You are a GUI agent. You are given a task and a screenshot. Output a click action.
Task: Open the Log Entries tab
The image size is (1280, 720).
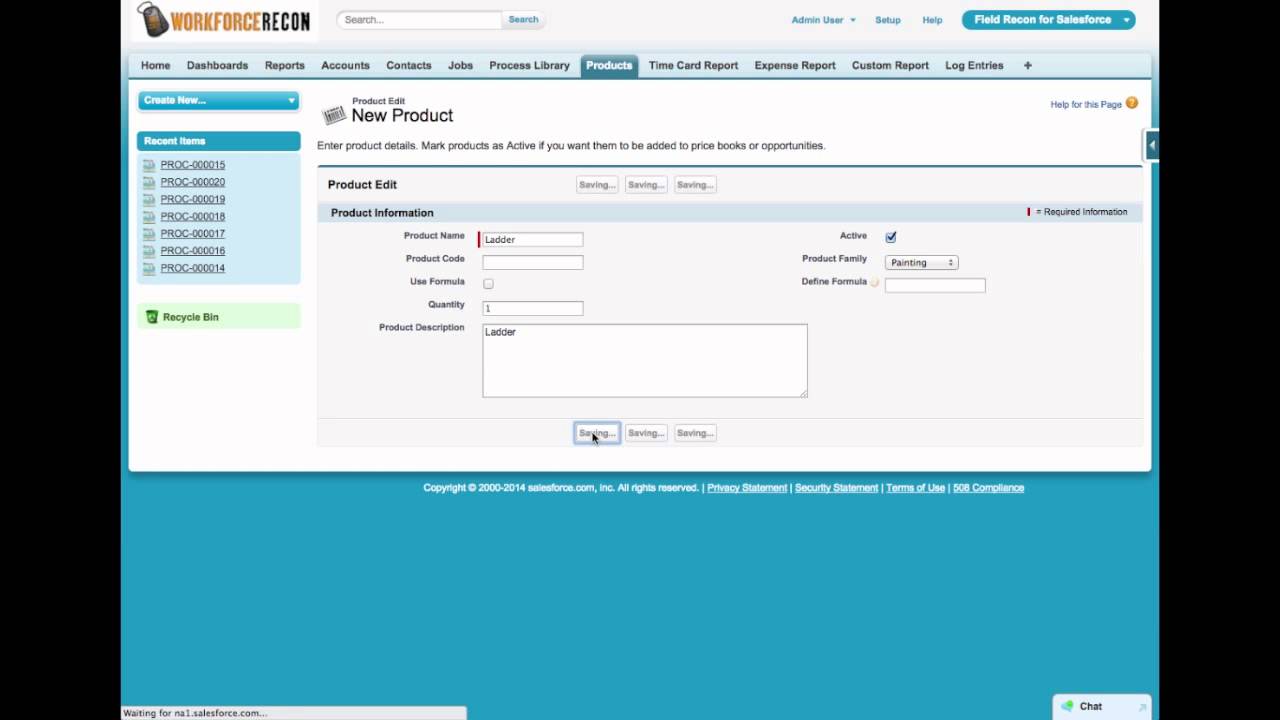tap(974, 65)
